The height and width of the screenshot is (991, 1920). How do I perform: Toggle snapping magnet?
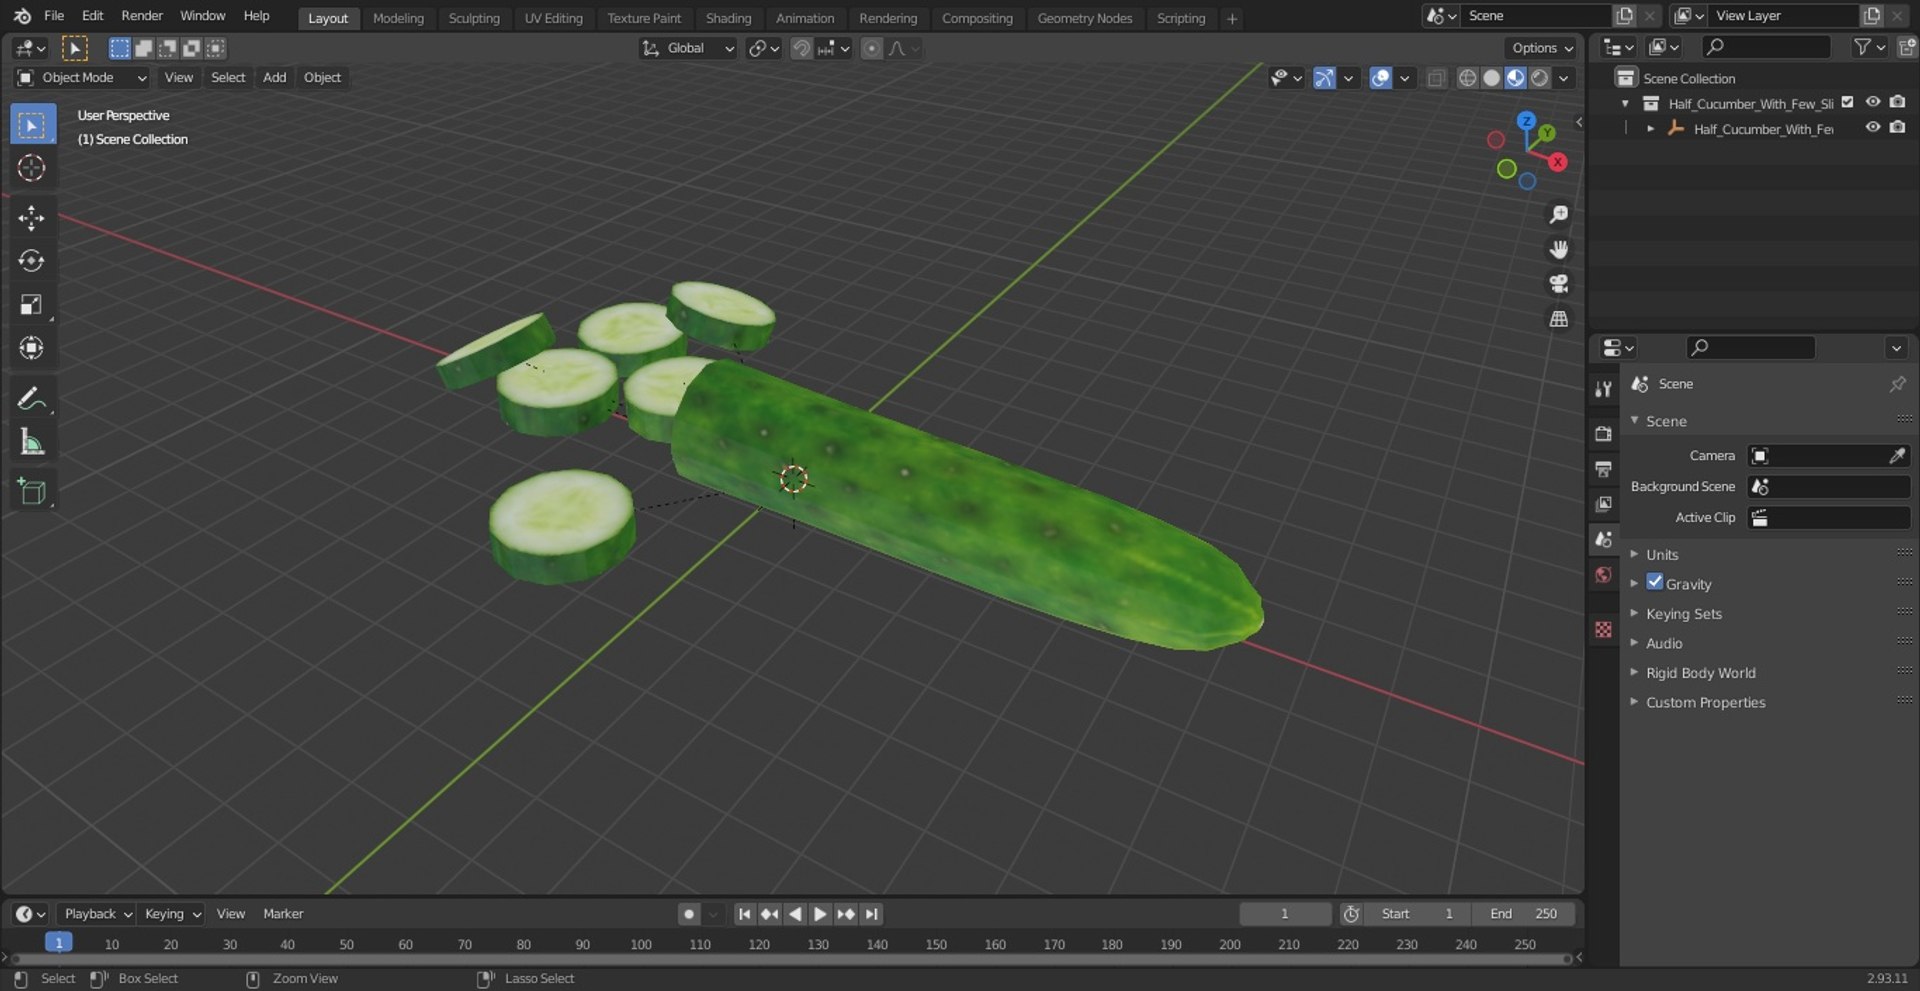point(801,48)
